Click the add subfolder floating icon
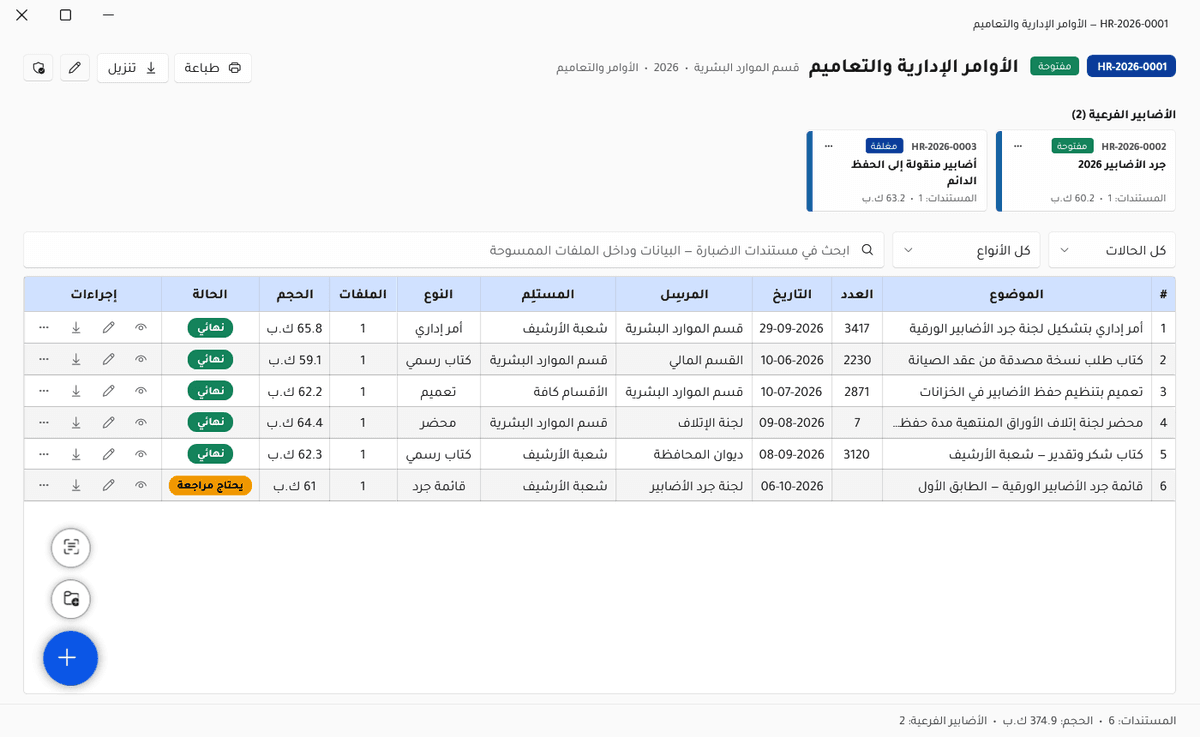 (71, 599)
